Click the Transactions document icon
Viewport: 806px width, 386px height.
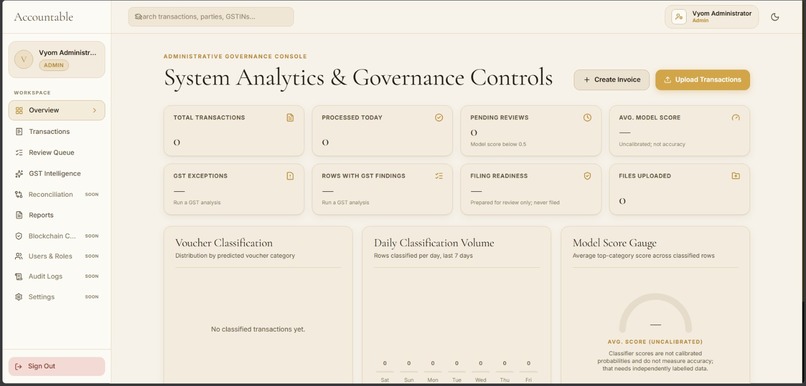pos(19,132)
